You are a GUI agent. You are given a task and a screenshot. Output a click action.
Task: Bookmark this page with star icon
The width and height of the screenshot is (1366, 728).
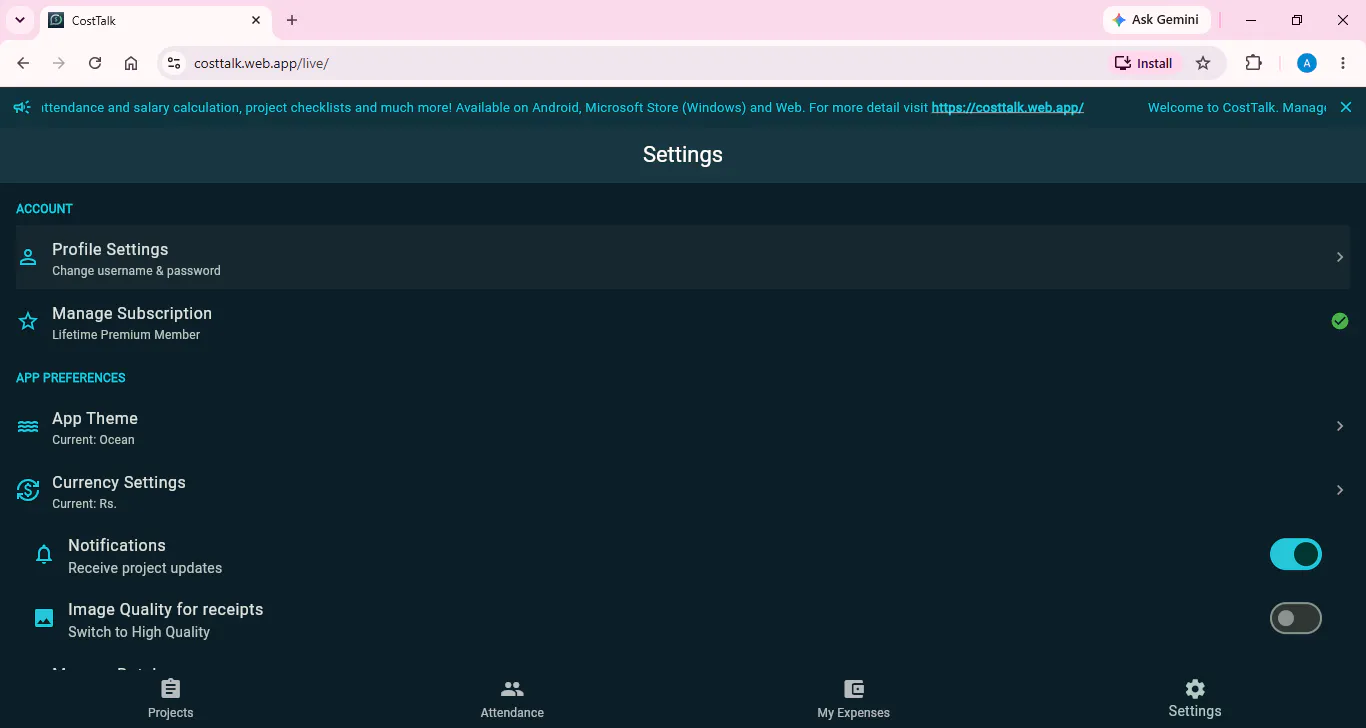click(x=1203, y=63)
